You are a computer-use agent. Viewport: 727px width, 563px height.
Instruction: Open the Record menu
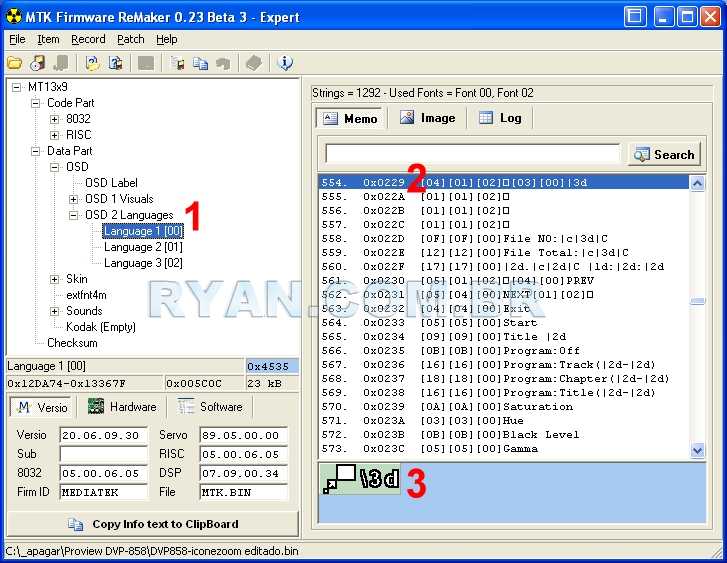[88, 39]
